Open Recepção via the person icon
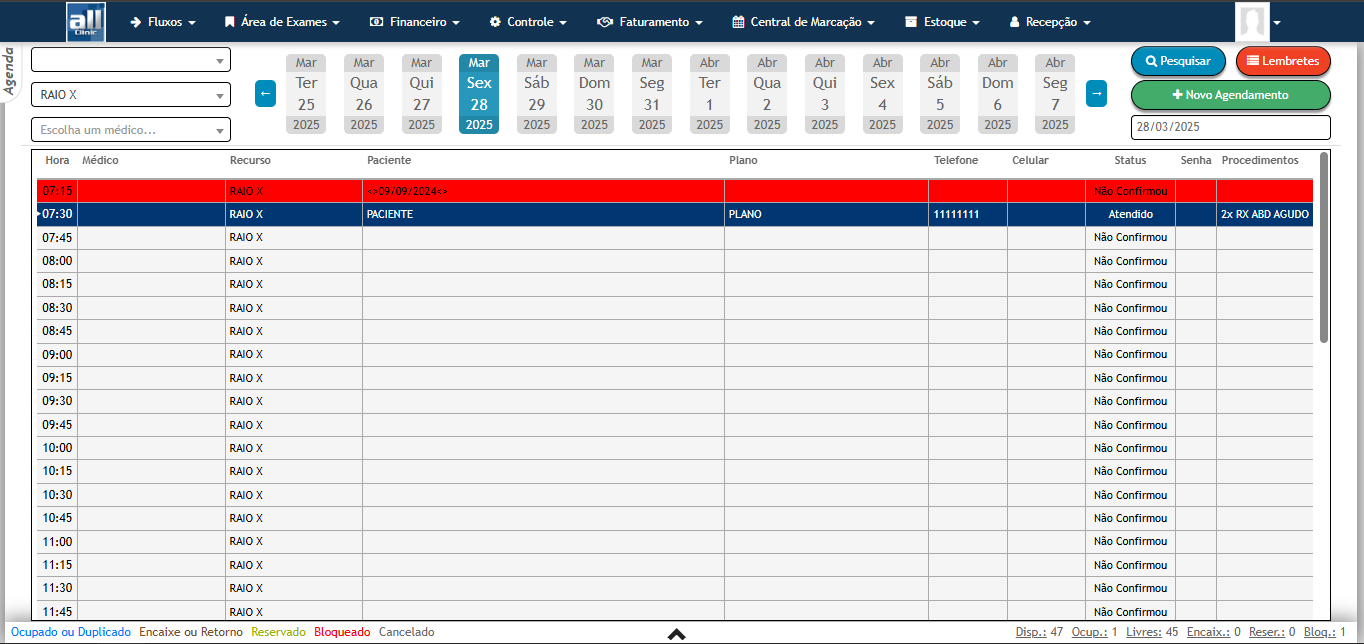The height and width of the screenshot is (644, 1364). click(1013, 20)
